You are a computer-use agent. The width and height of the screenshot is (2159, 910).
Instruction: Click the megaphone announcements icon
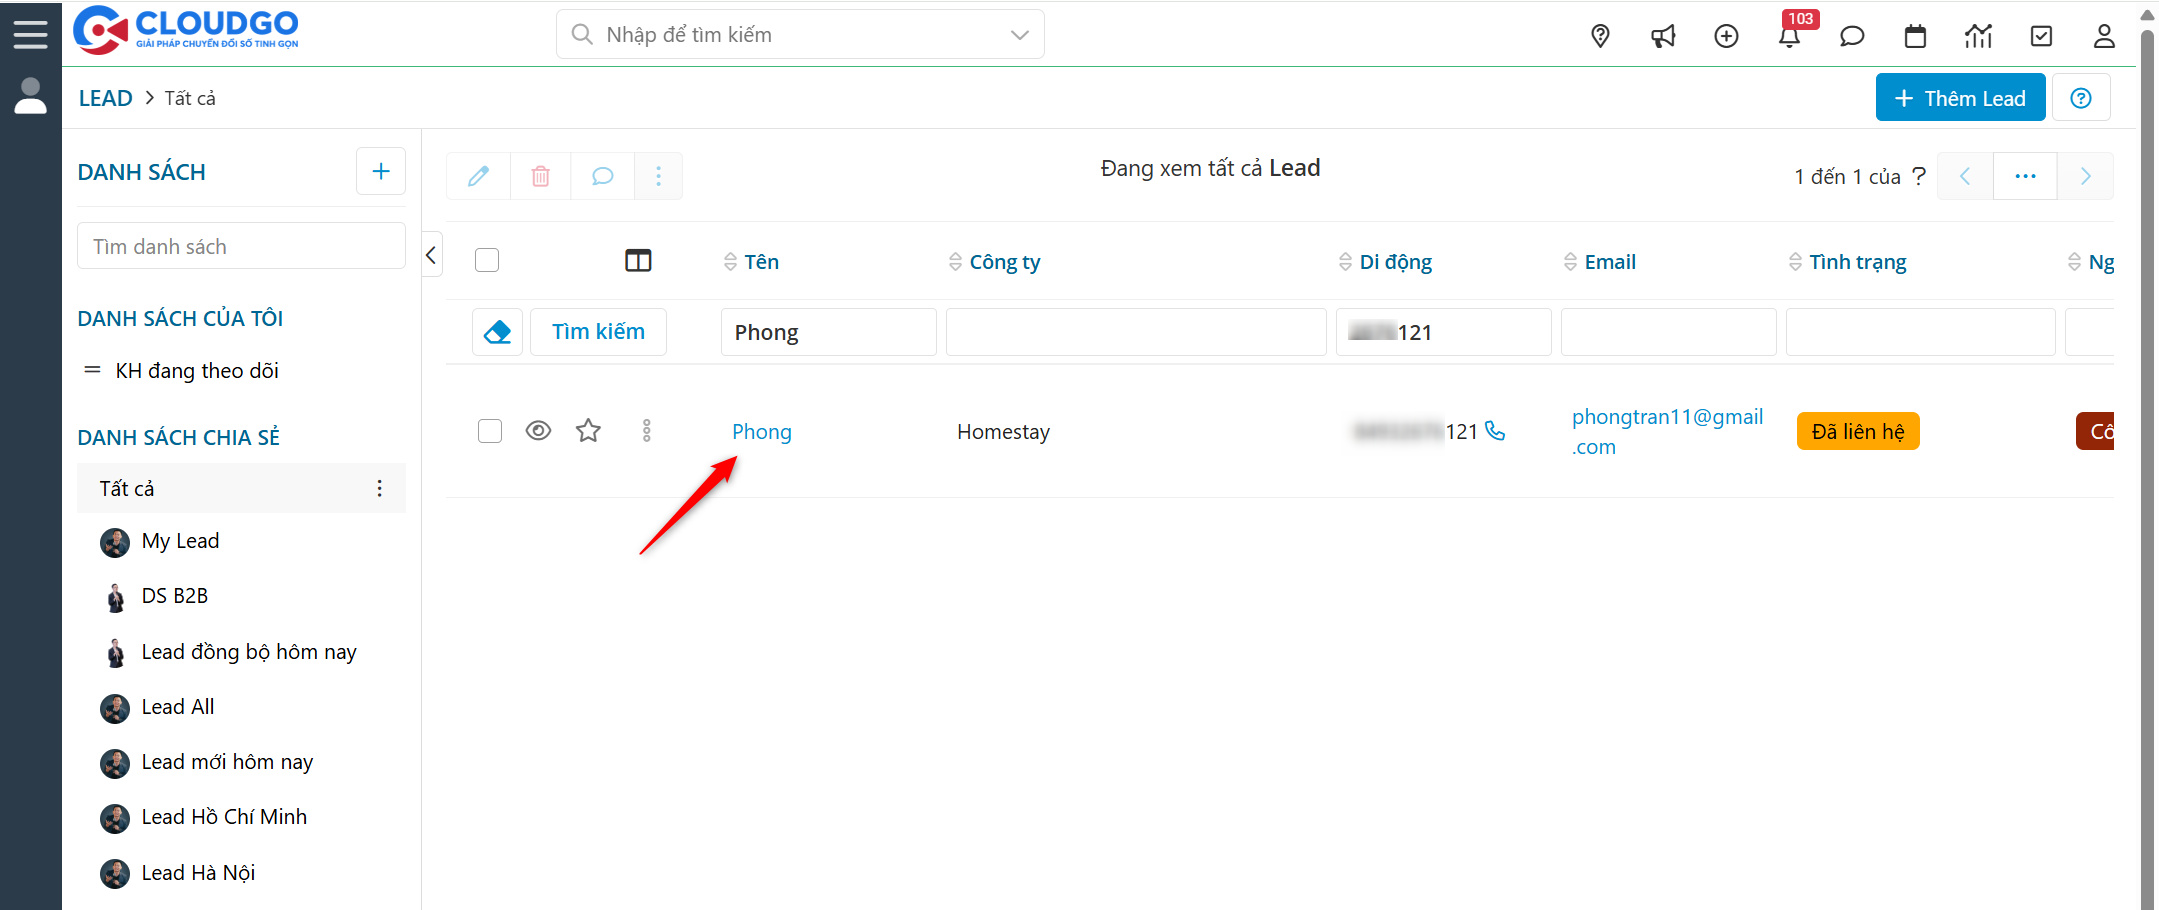pos(1663,36)
